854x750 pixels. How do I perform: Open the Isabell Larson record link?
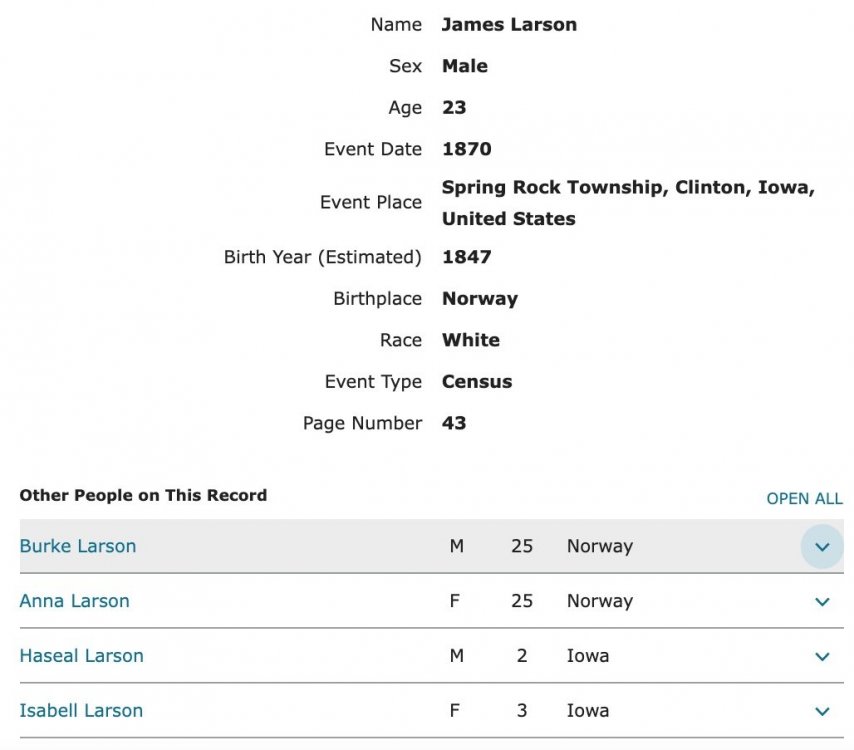(x=81, y=710)
